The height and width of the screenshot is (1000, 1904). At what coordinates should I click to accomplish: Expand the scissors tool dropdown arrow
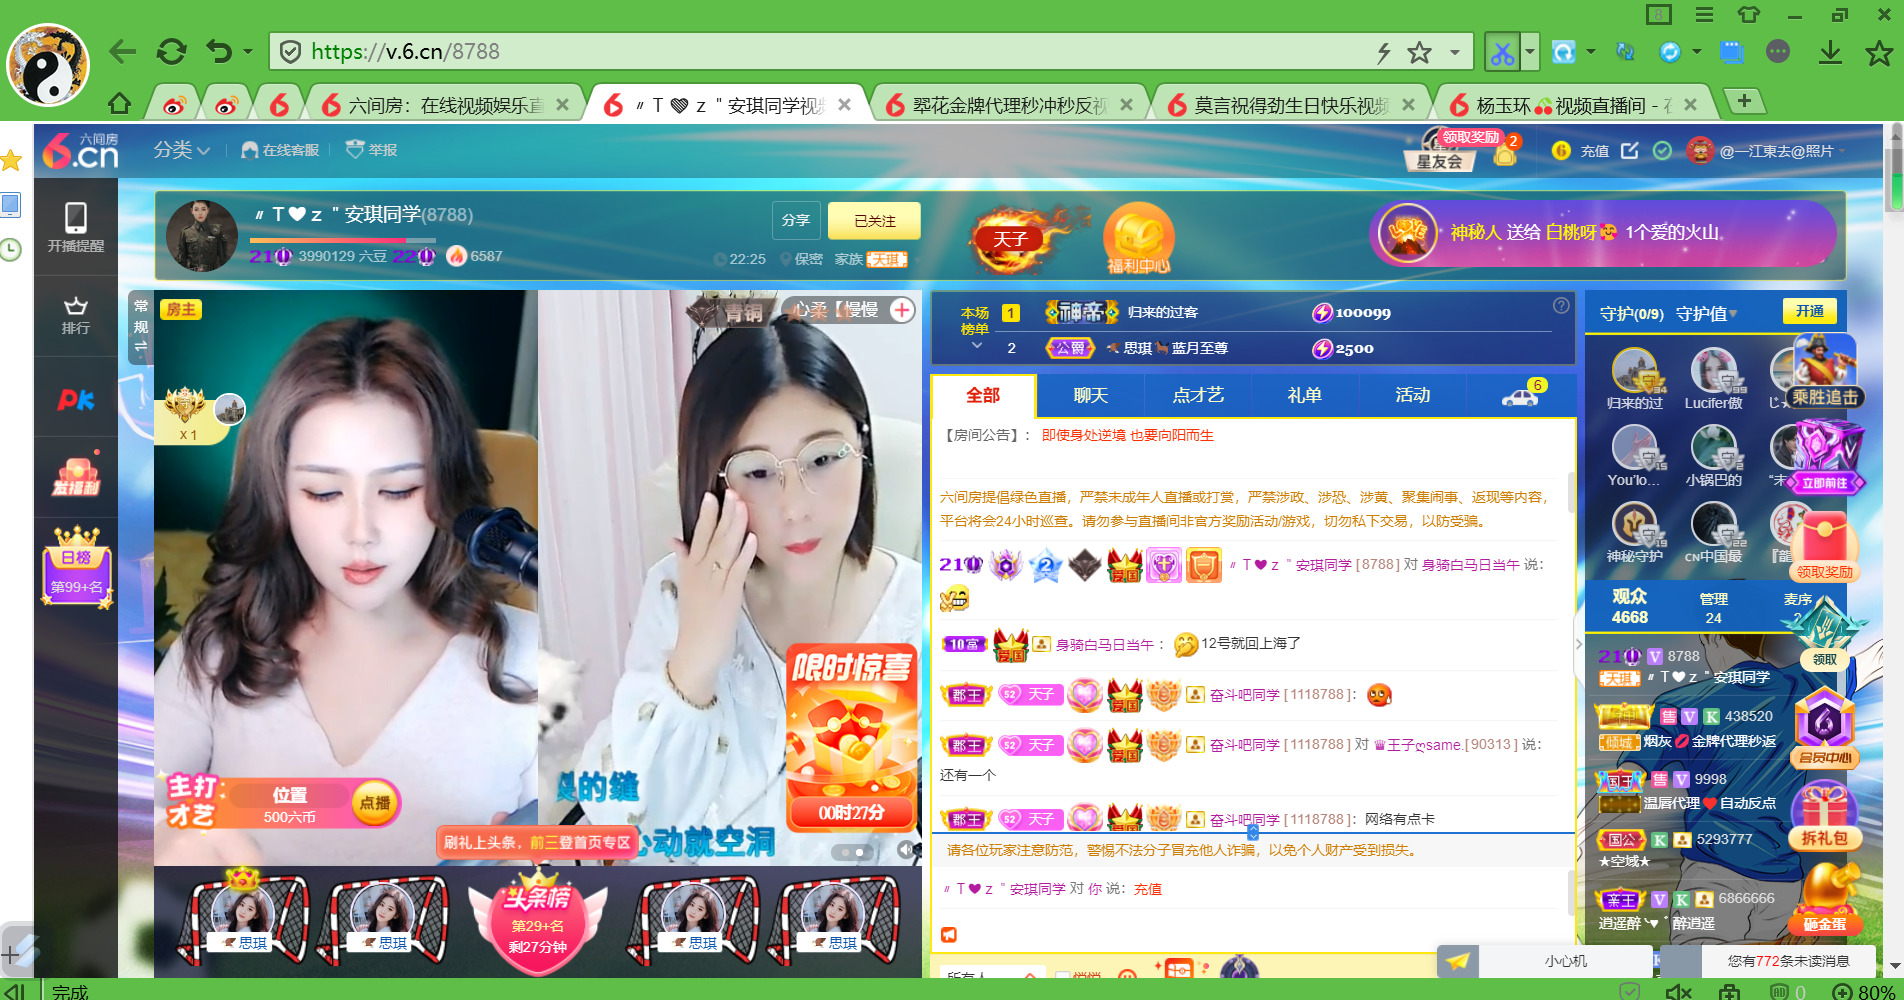(1529, 52)
